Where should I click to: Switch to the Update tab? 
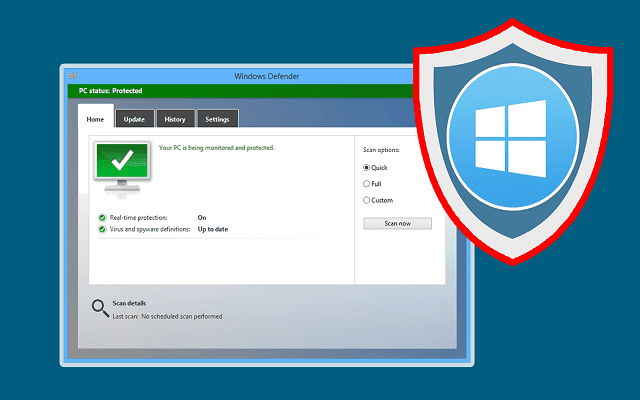click(135, 119)
